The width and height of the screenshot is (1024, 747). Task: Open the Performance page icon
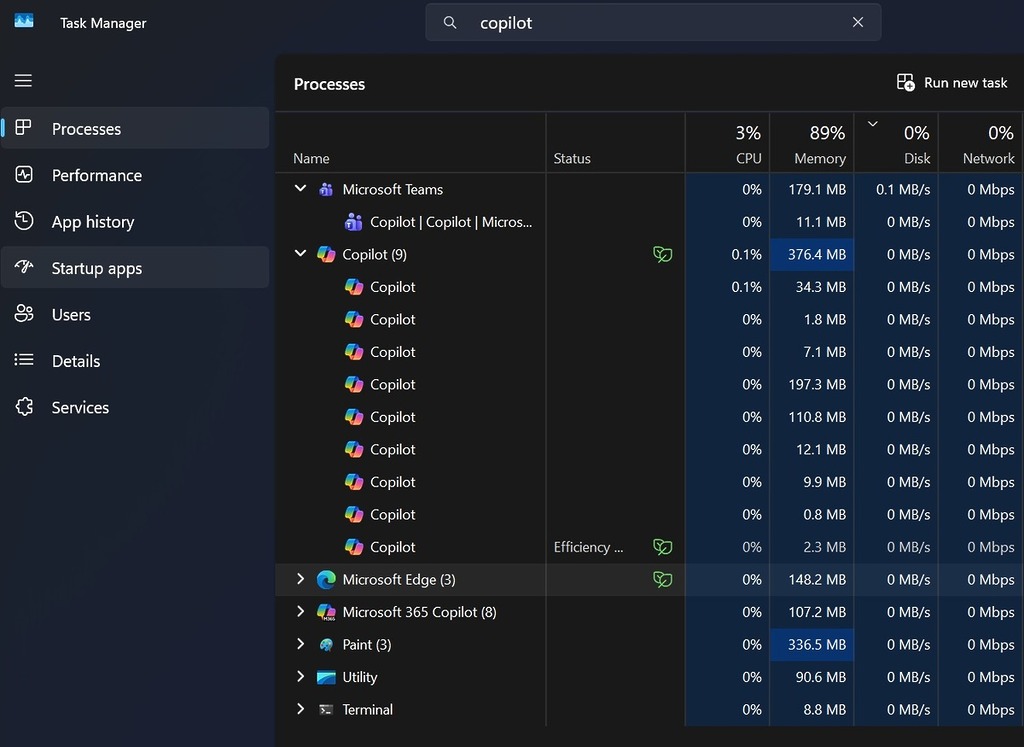click(x=23, y=175)
